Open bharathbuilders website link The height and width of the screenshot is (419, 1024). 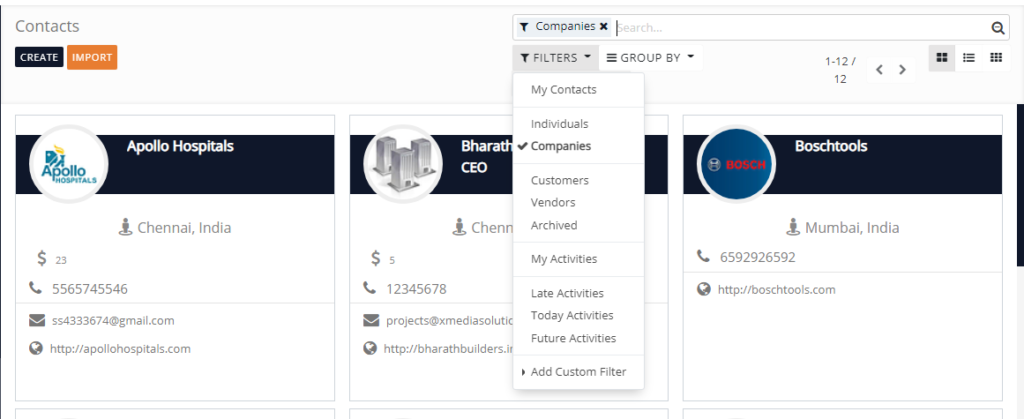point(449,349)
